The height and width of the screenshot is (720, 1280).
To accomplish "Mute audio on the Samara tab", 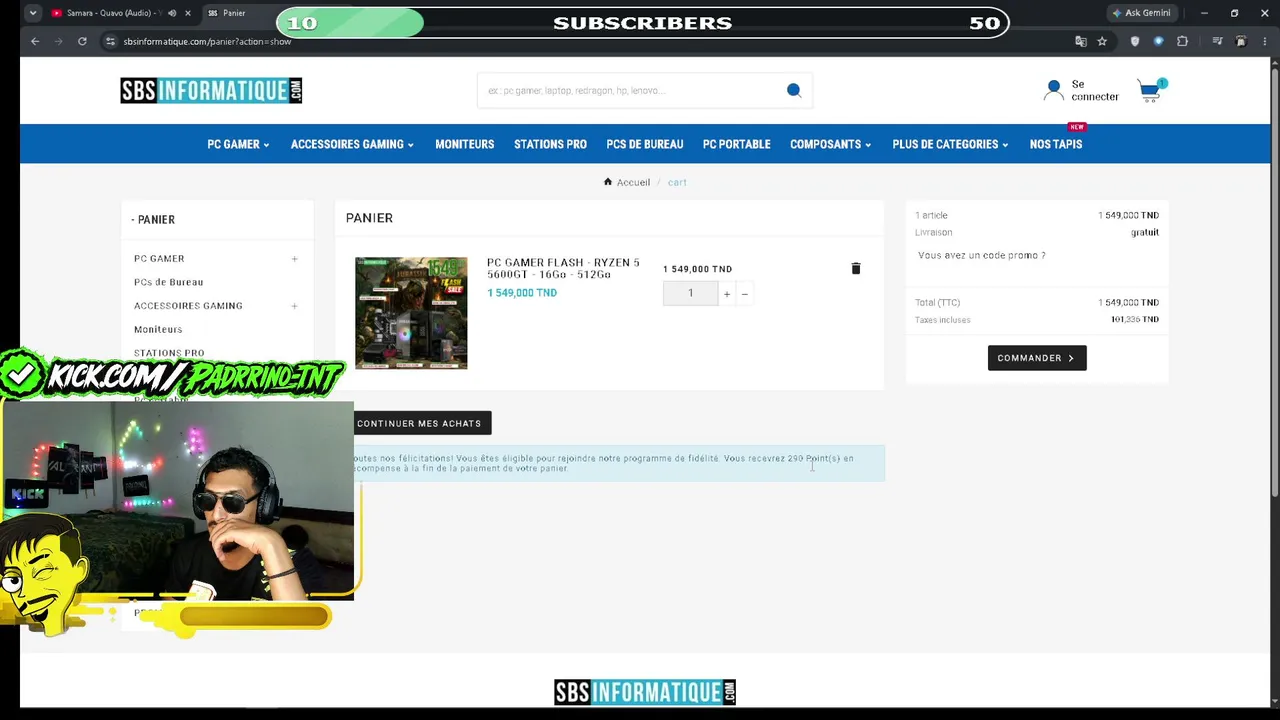I will point(172,13).
